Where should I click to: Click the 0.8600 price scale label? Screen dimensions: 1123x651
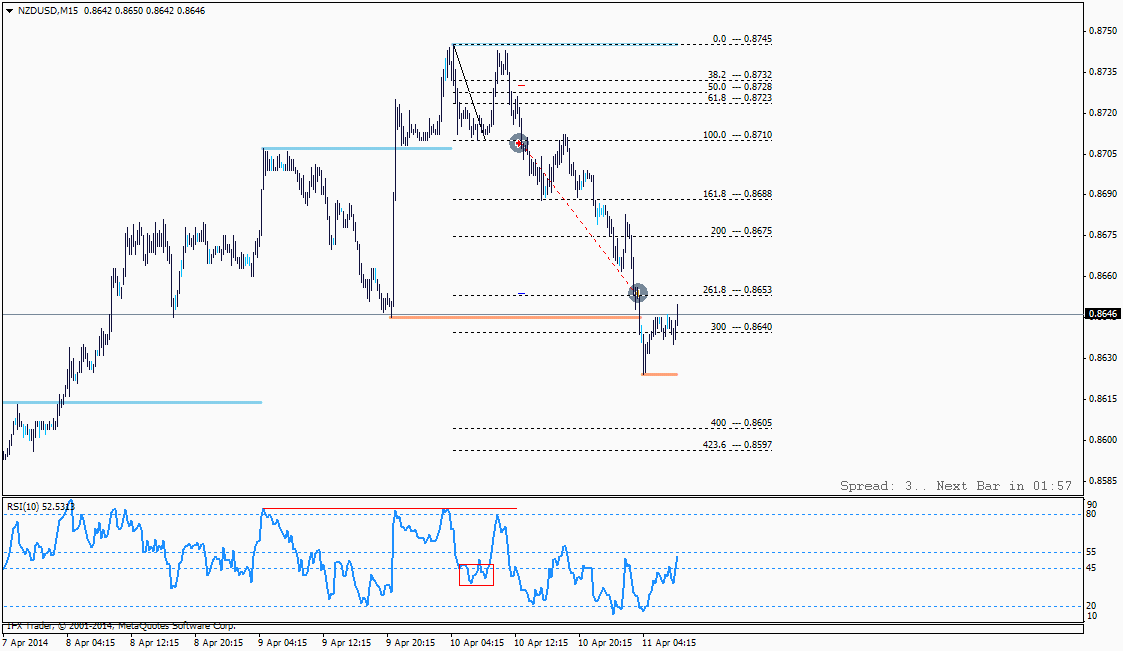[1103, 440]
